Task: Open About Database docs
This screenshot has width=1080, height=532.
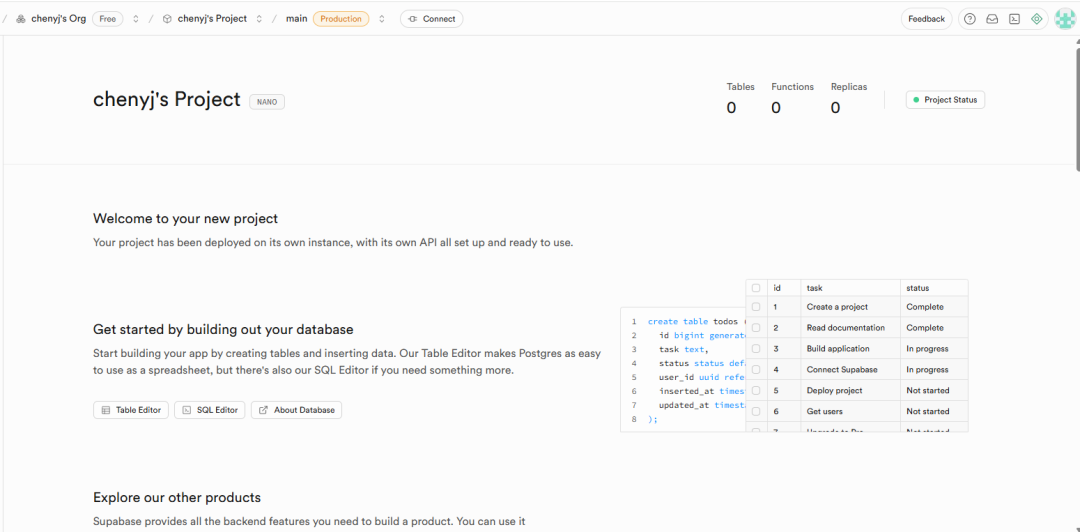Action: [296, 410]
